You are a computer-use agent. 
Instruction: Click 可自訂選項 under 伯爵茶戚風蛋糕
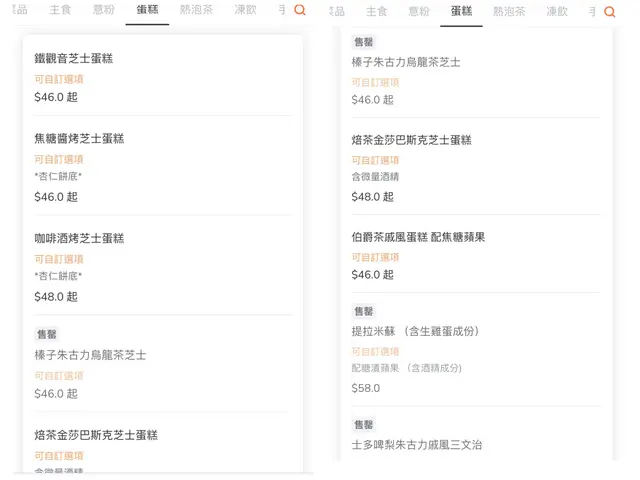pyautogui.click(x=375, y=257)
